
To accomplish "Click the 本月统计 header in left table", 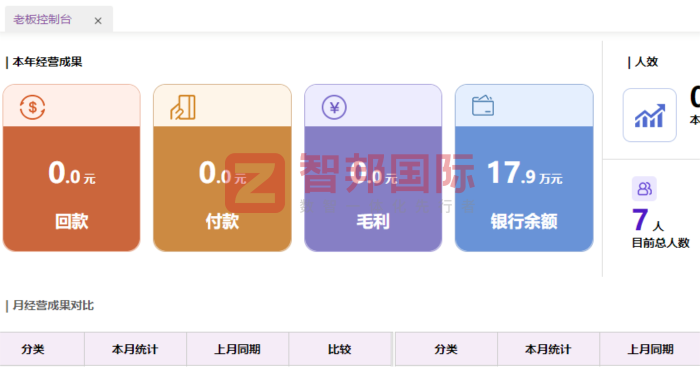I will [135, 349].
